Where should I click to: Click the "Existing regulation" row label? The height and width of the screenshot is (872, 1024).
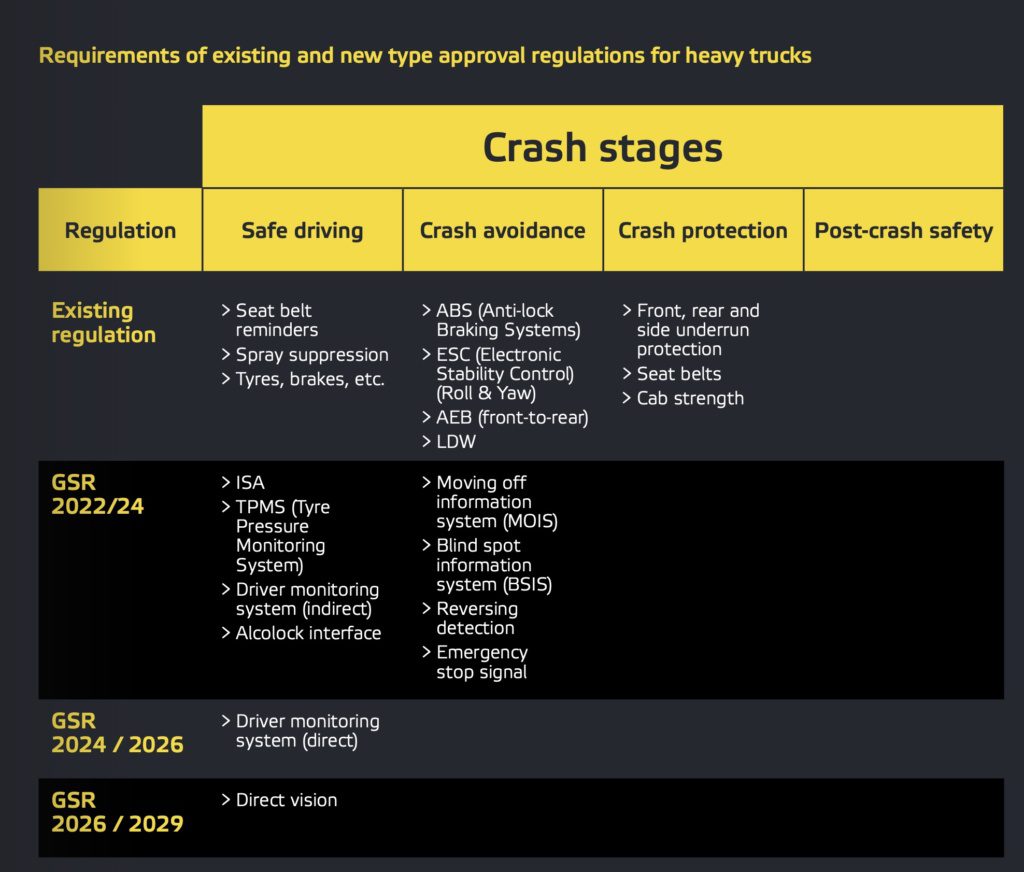tap(103, 322)
